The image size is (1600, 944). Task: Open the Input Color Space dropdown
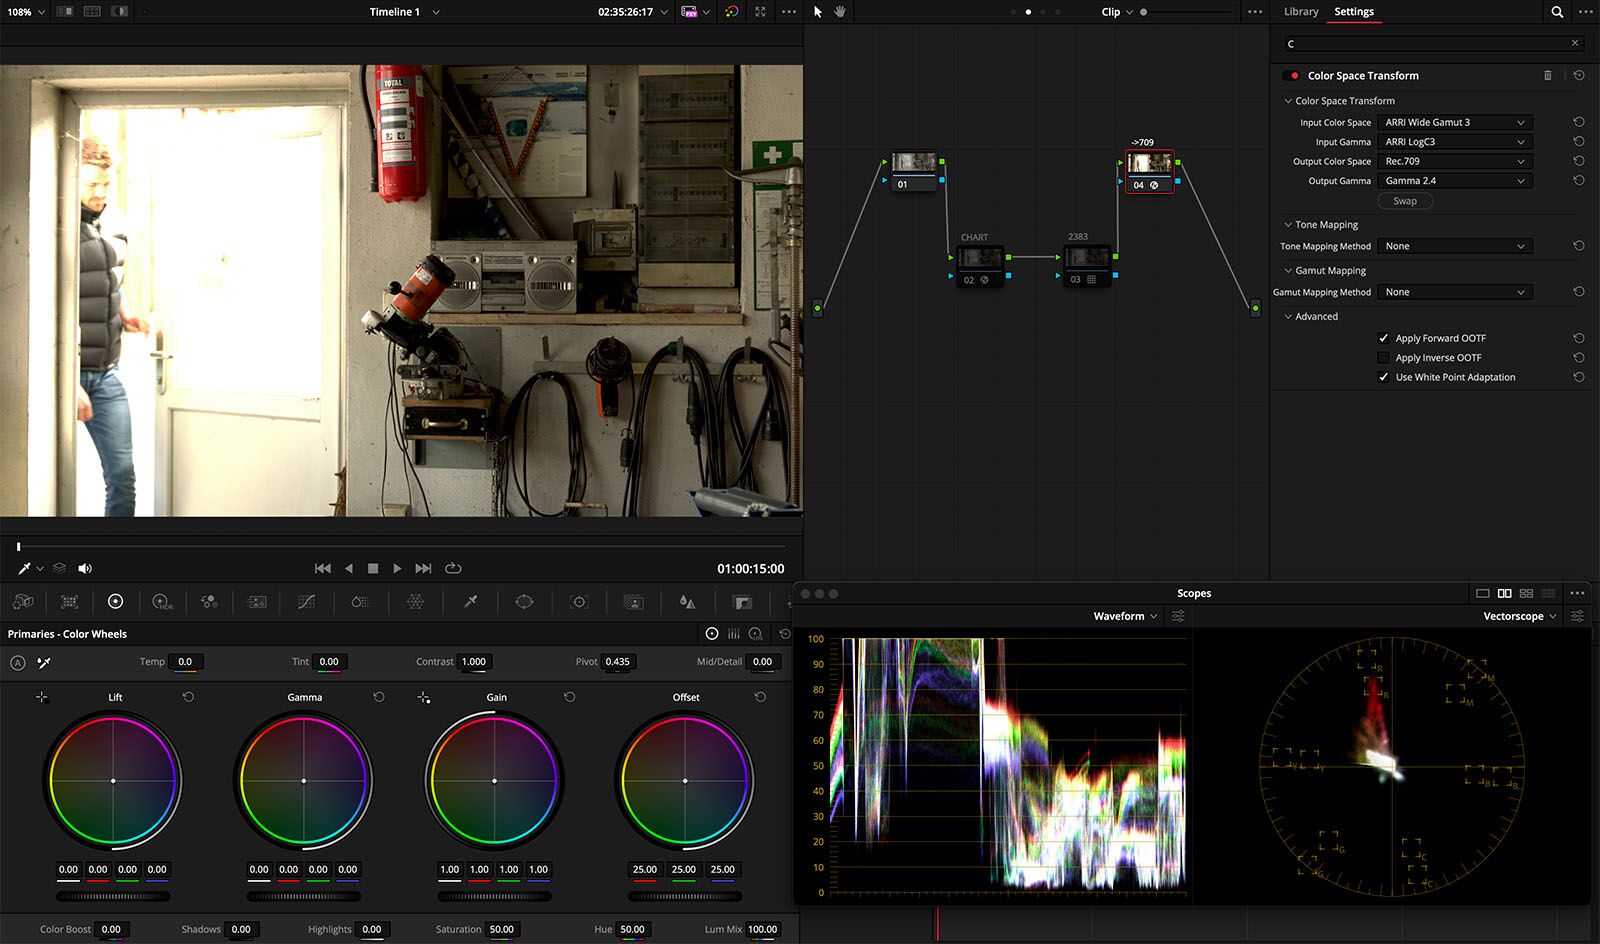click(1455, 121)
